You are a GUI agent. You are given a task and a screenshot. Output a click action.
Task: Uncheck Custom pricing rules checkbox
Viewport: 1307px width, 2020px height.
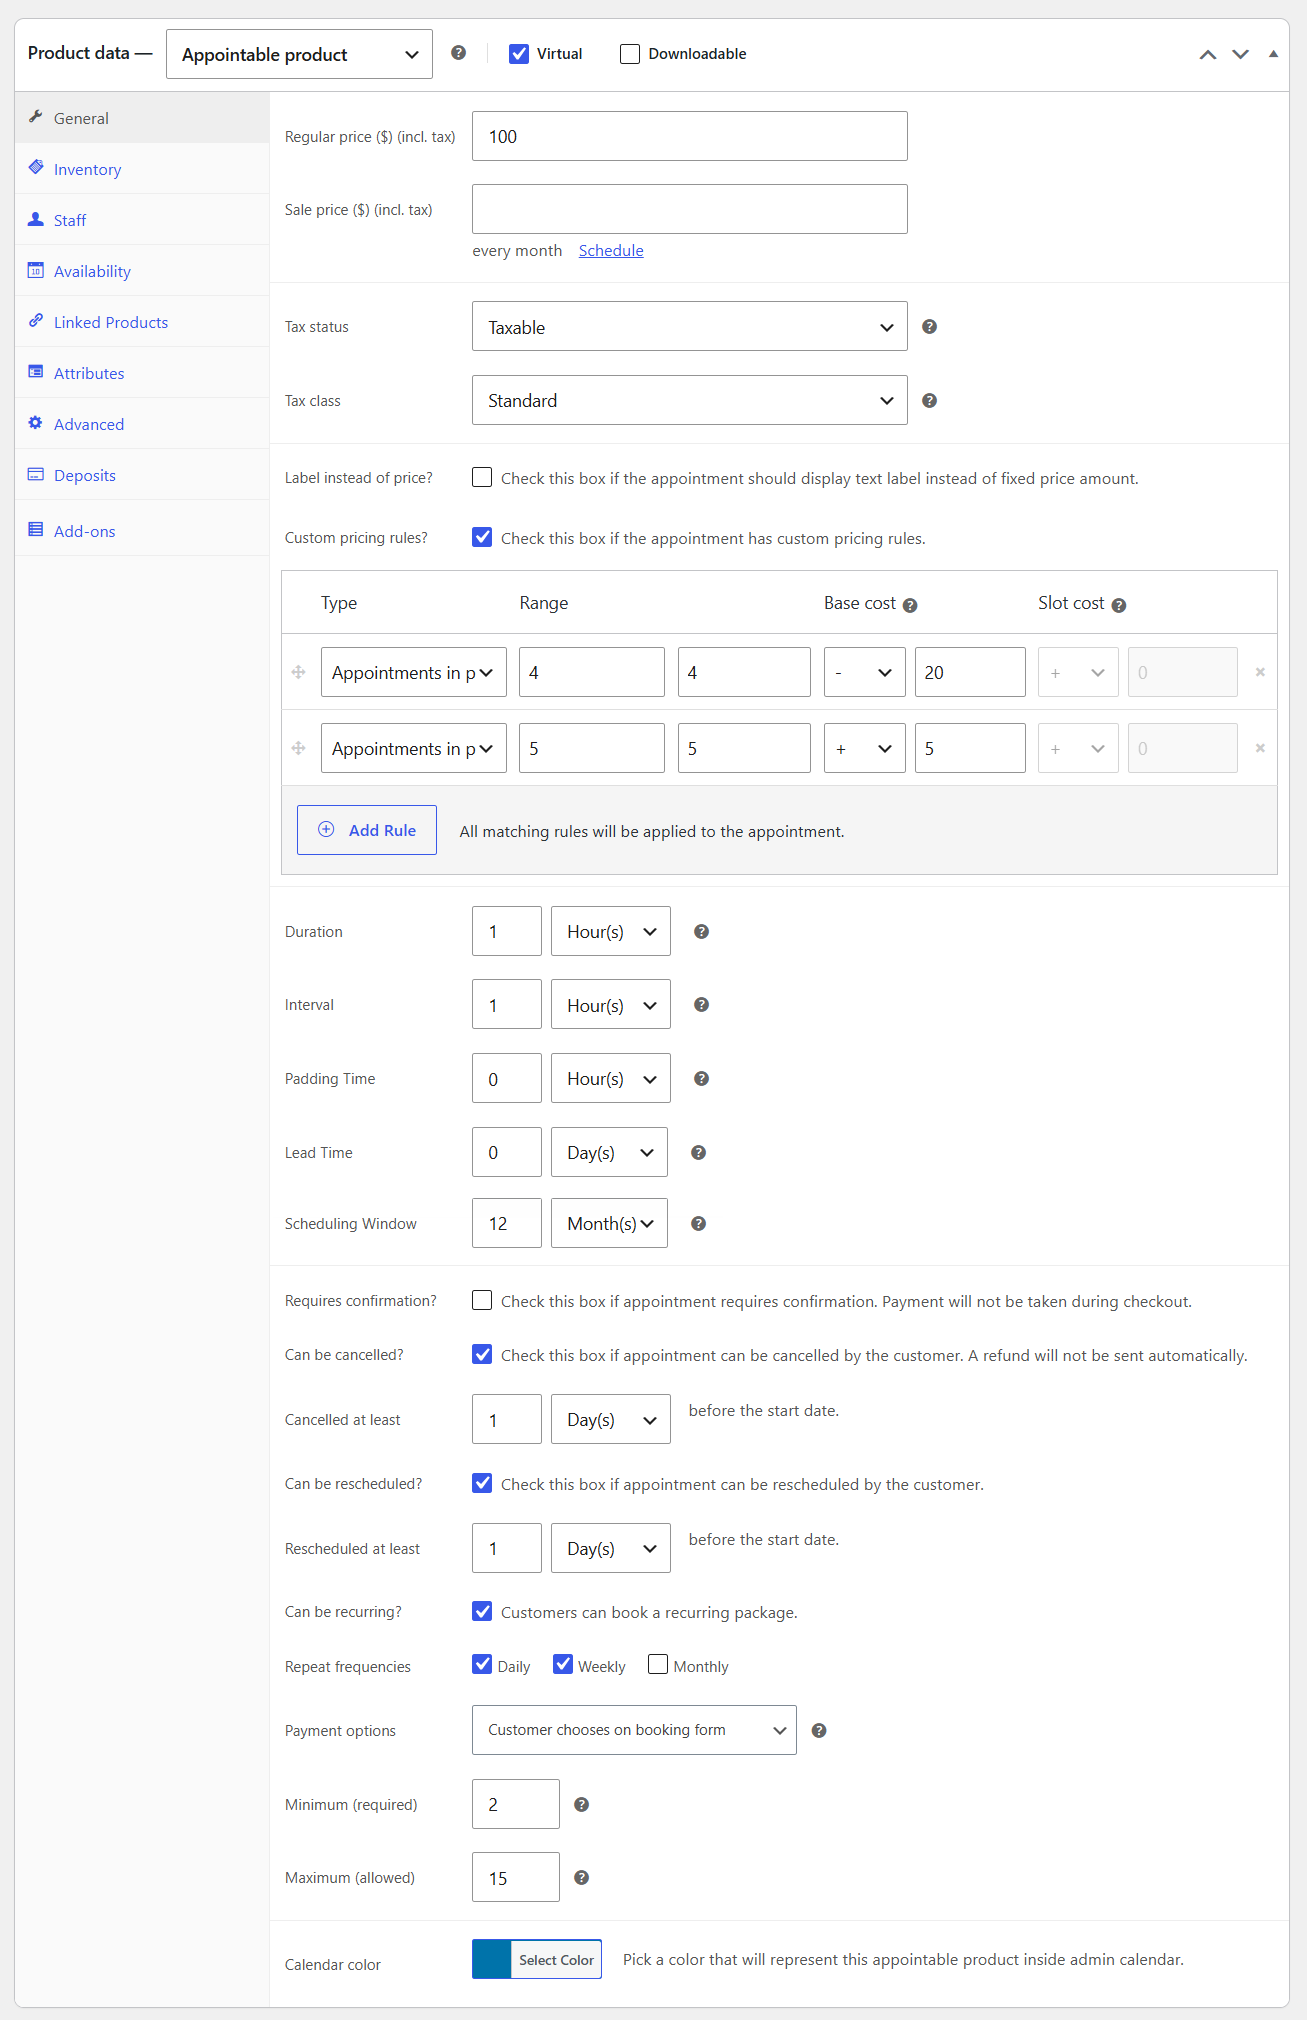point(482,537)
